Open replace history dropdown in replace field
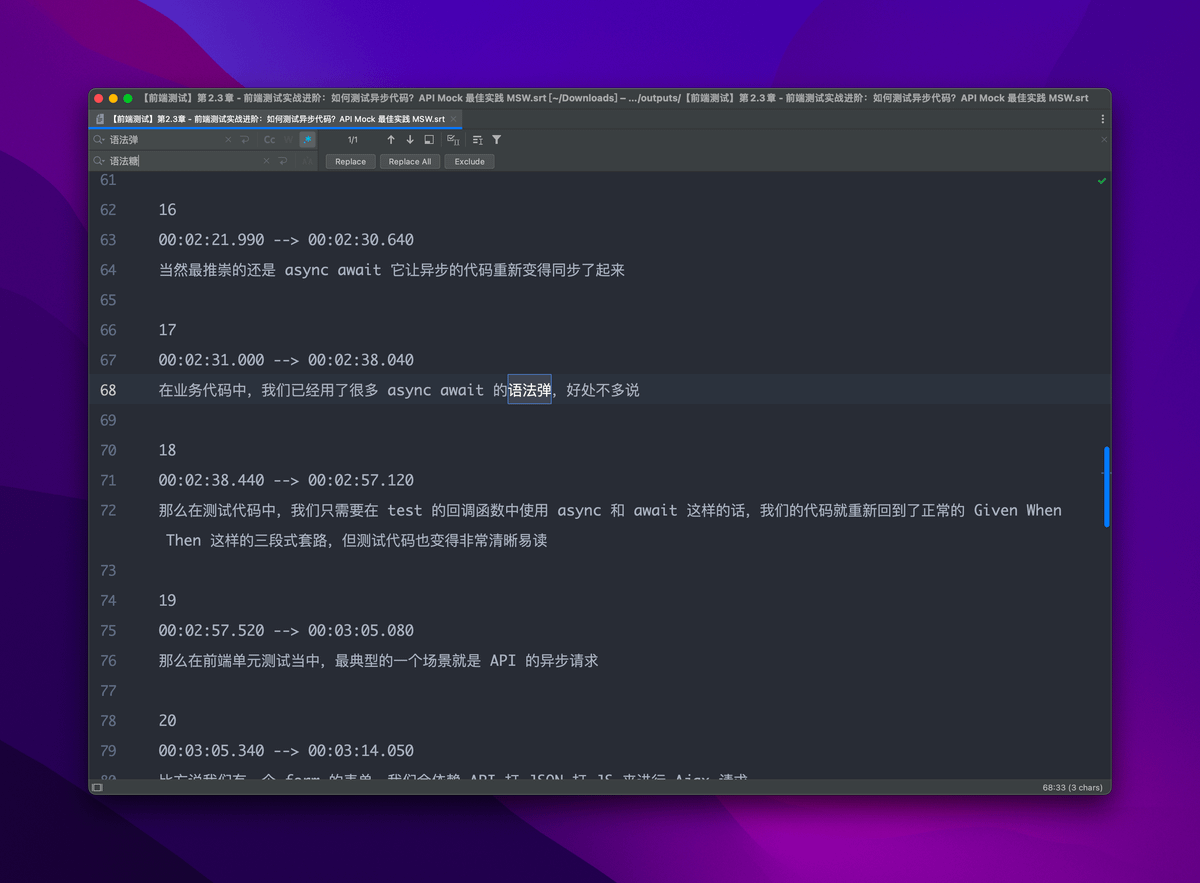 coord(99,161)
